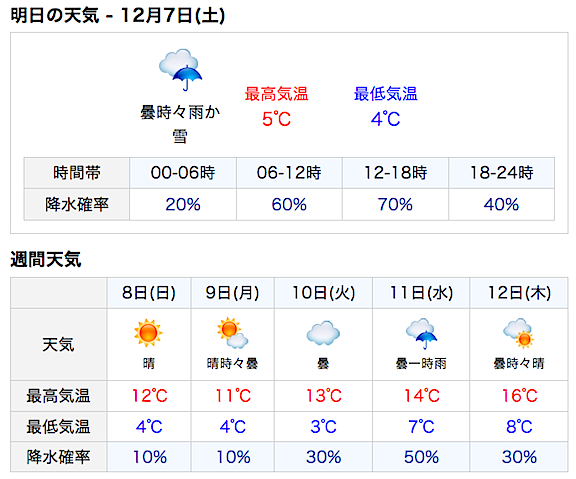Click the red 5℃ high temperature
This screenshot has width=576, height=479.
point(276,119)
